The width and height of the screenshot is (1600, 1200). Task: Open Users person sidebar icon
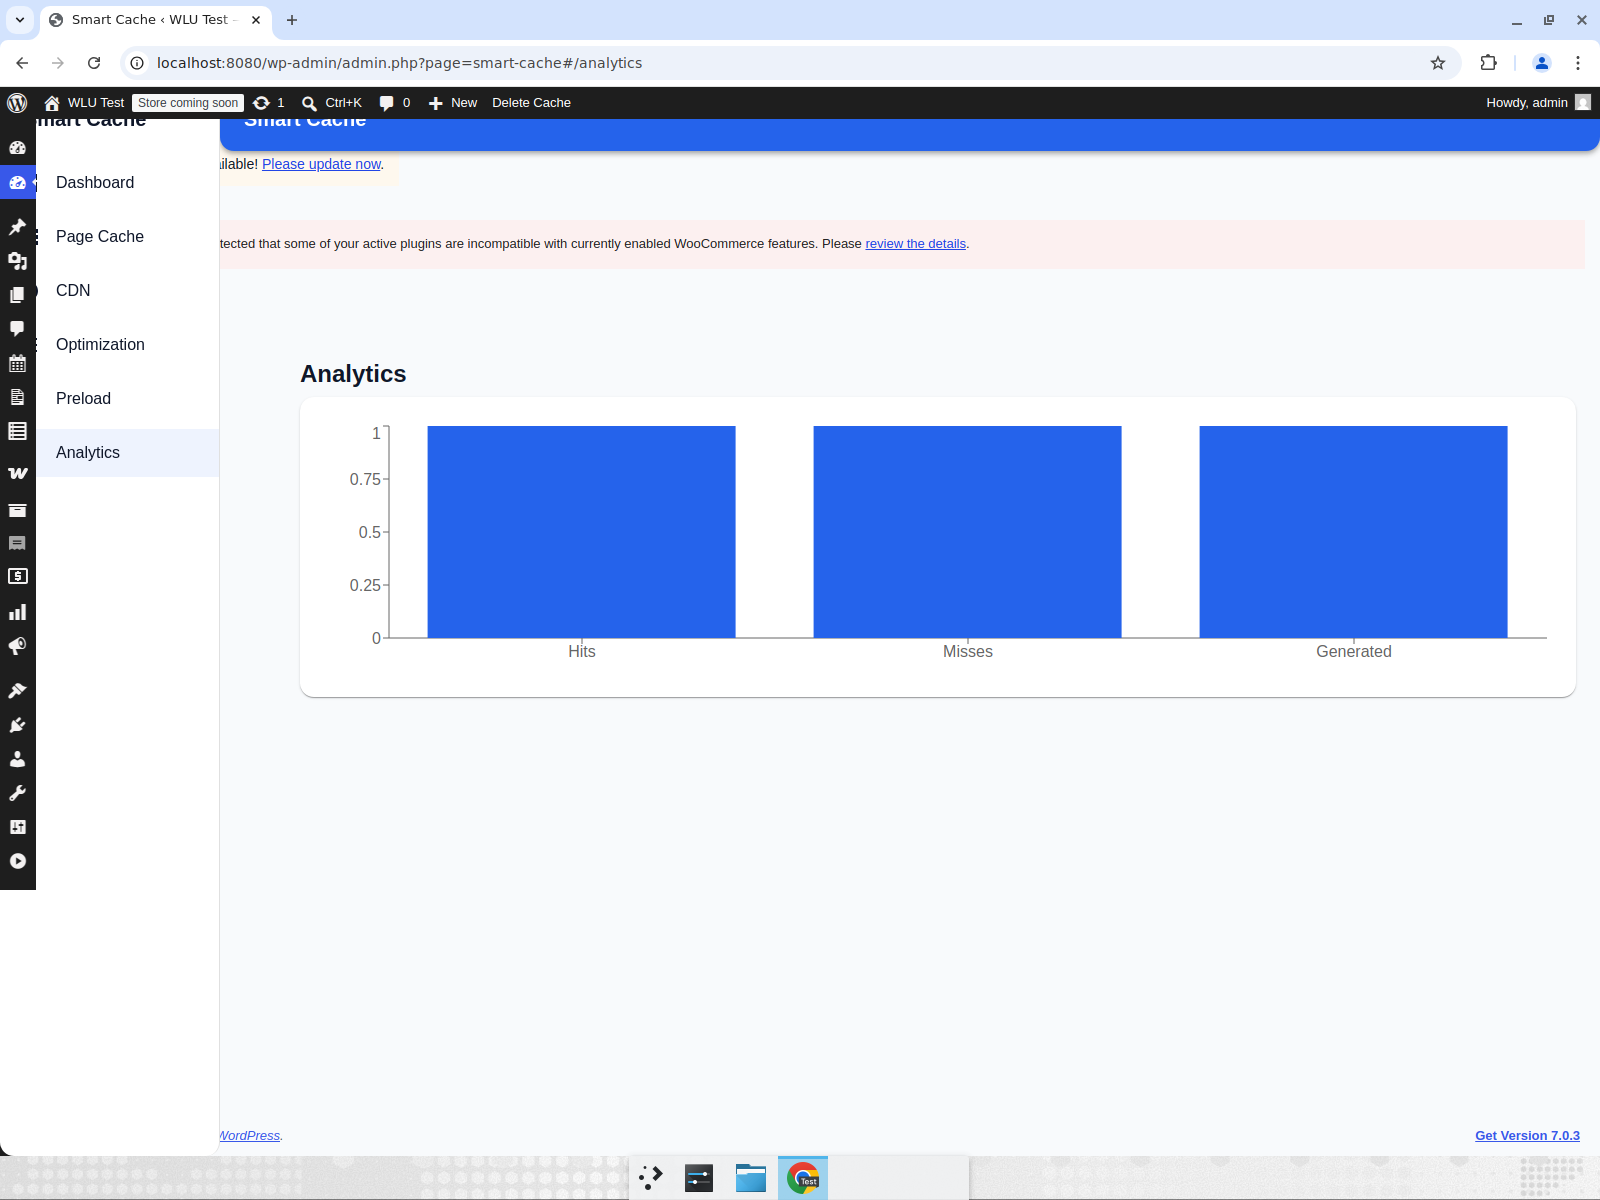click(17, 759)
